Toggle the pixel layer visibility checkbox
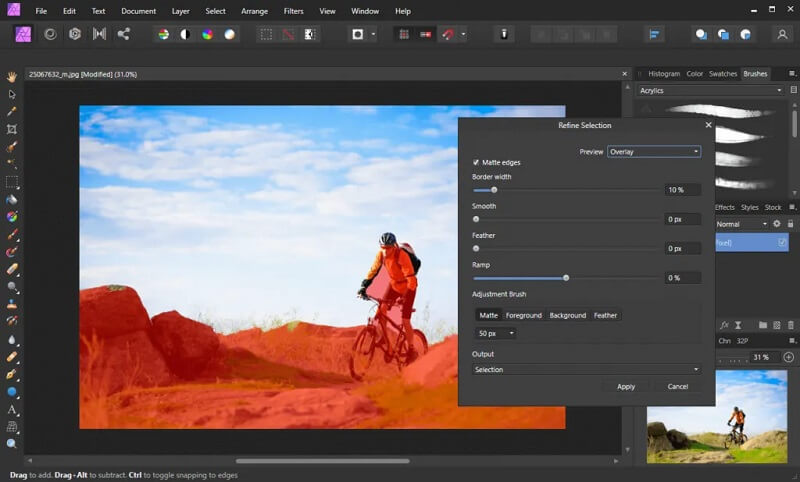 click(782, 242)
